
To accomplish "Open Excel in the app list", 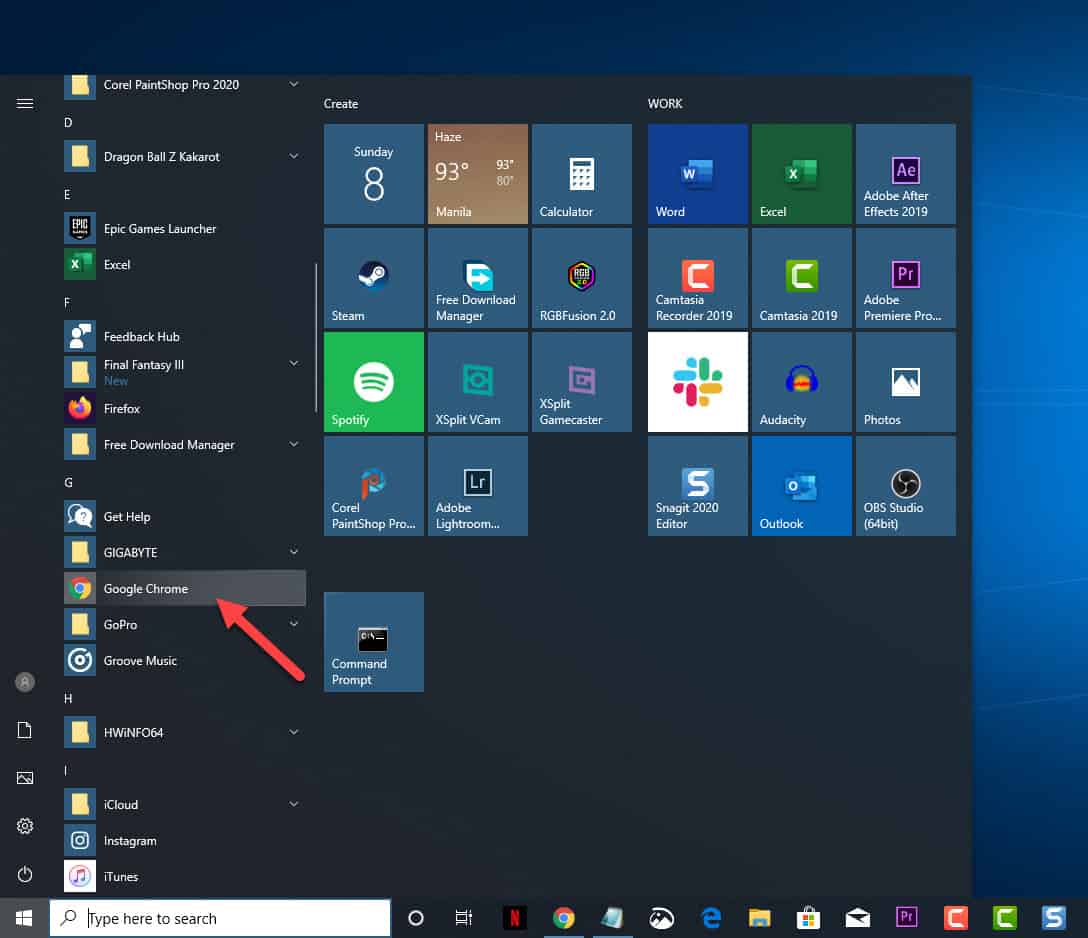I will click(185, 264).
